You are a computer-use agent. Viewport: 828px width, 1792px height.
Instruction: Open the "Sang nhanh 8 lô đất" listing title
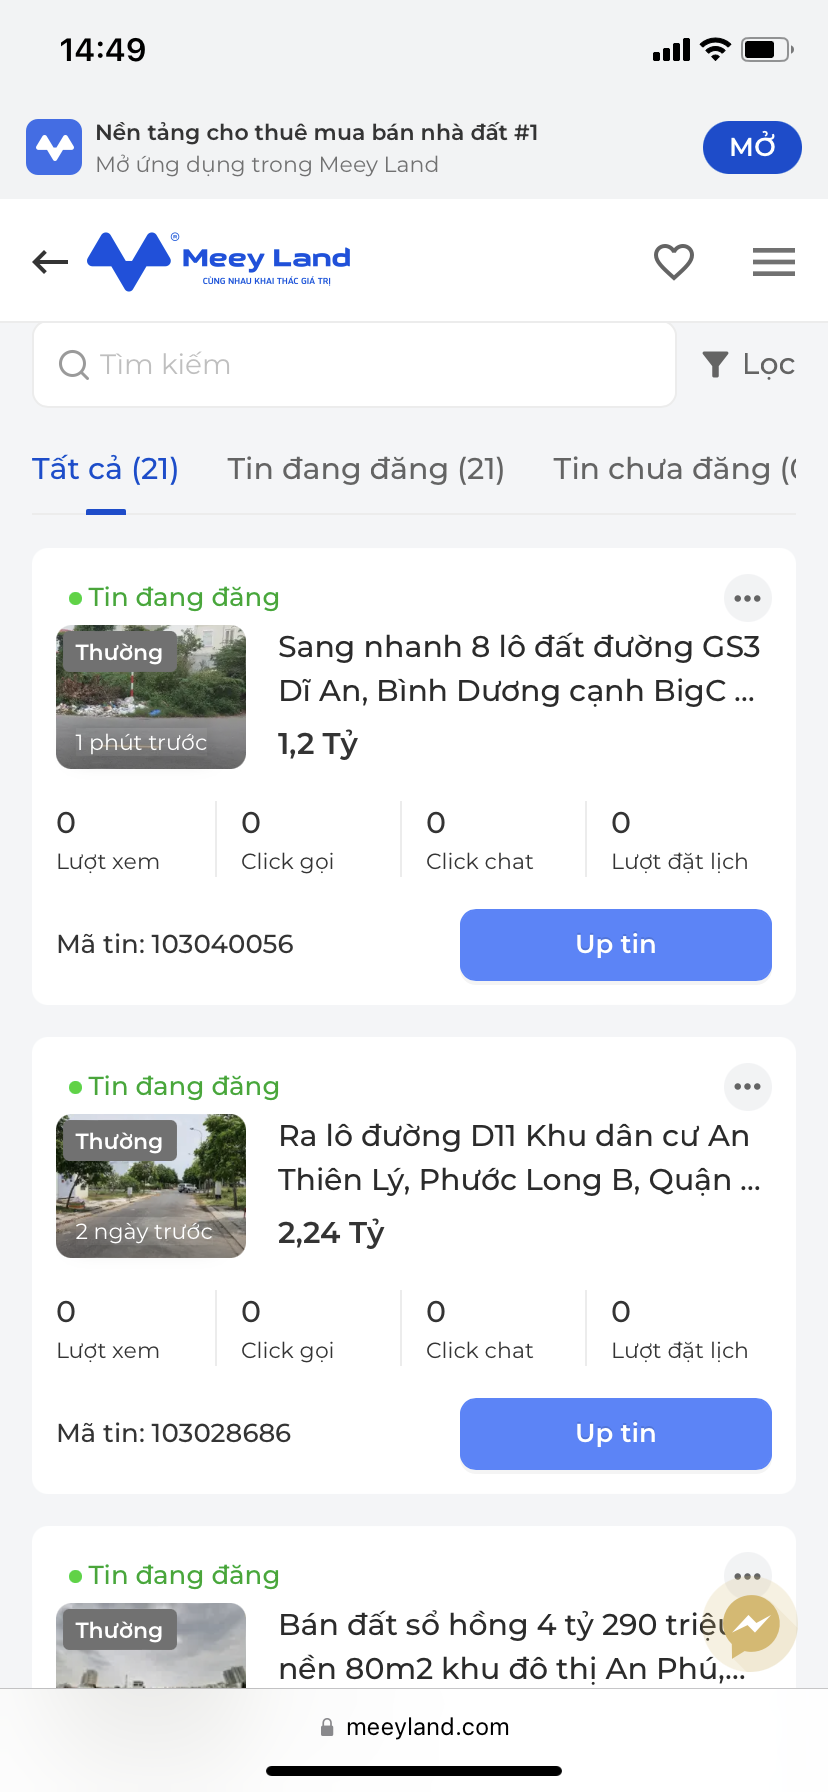(518, 669)
